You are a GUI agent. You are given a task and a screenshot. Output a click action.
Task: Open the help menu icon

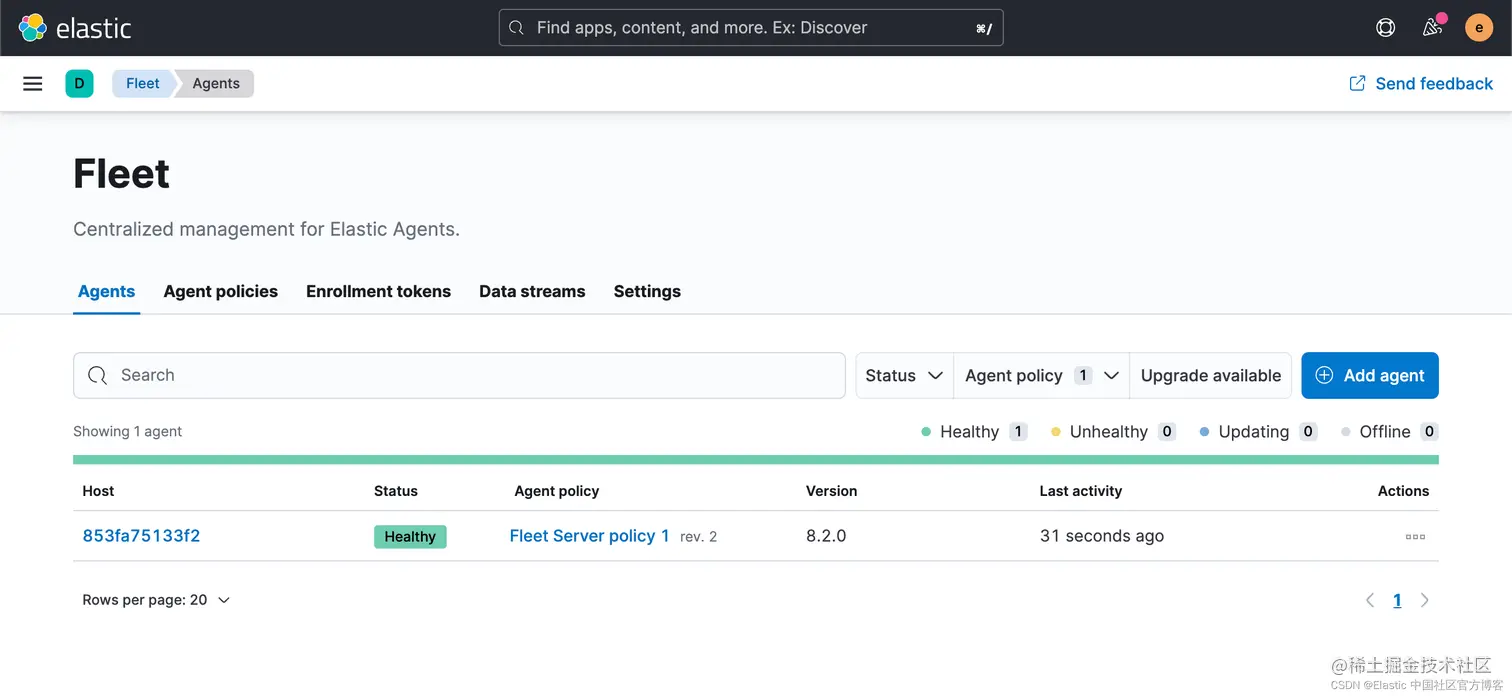coord(1385,28)
